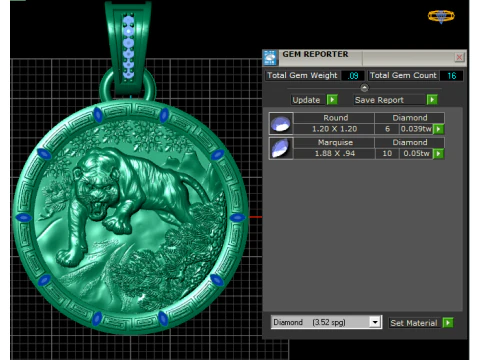Click the '0.039tw' weight cell
The width and height of the screenshot is (480, 360).
[416, 129]
